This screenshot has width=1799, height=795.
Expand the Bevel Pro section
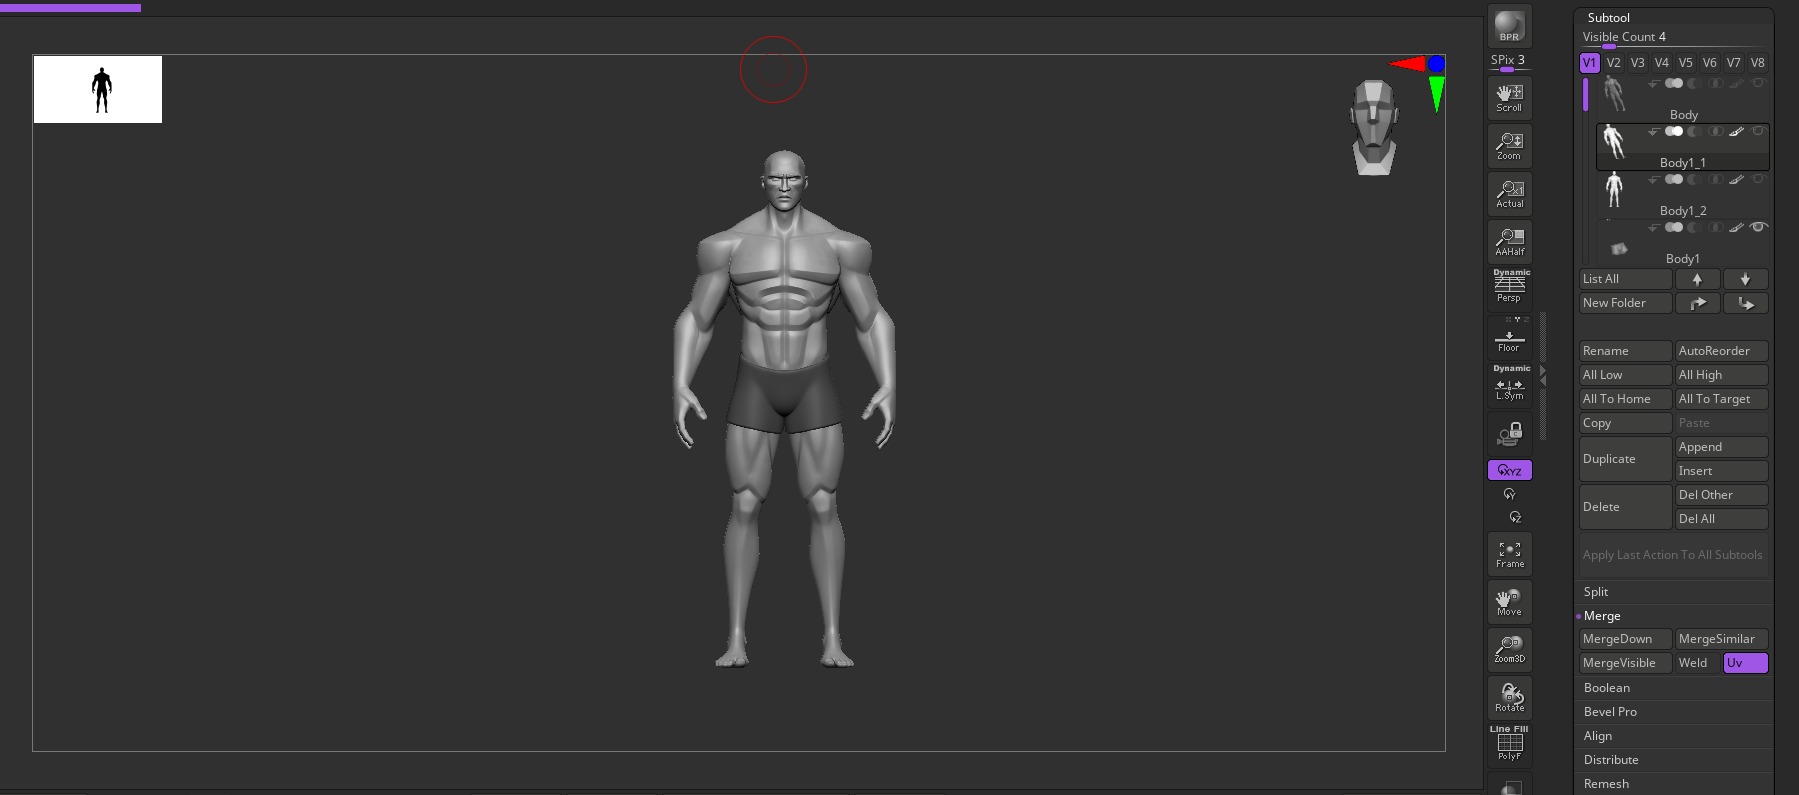(x=1610, y=712)
